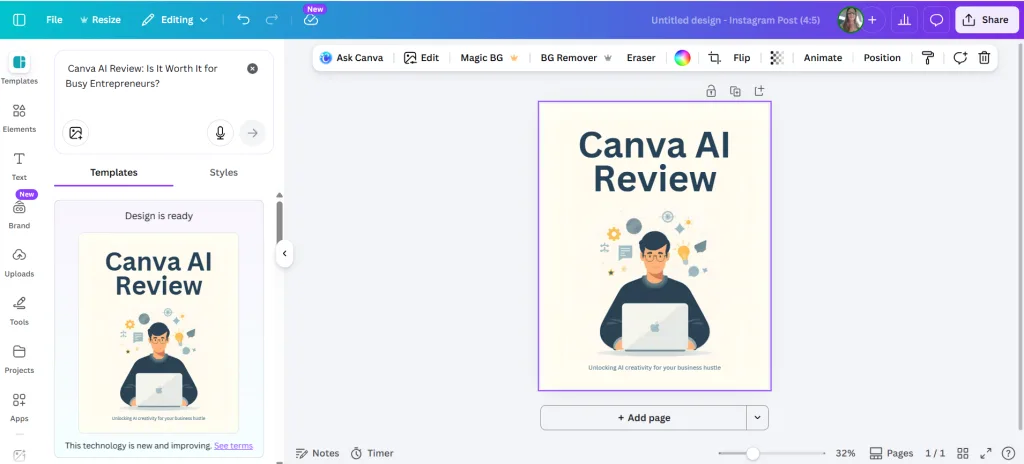This screenshot has height=464, width=1024.
Task: Select the generated Canva AI Review thumbnail
Action: pos(159,333)
